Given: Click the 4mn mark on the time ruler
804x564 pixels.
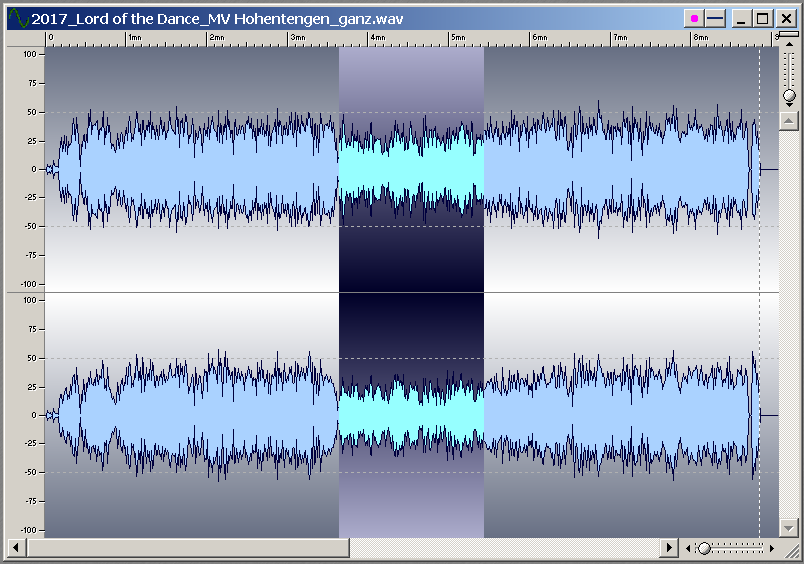Looking at the screenshot, I should pos(378,37).
